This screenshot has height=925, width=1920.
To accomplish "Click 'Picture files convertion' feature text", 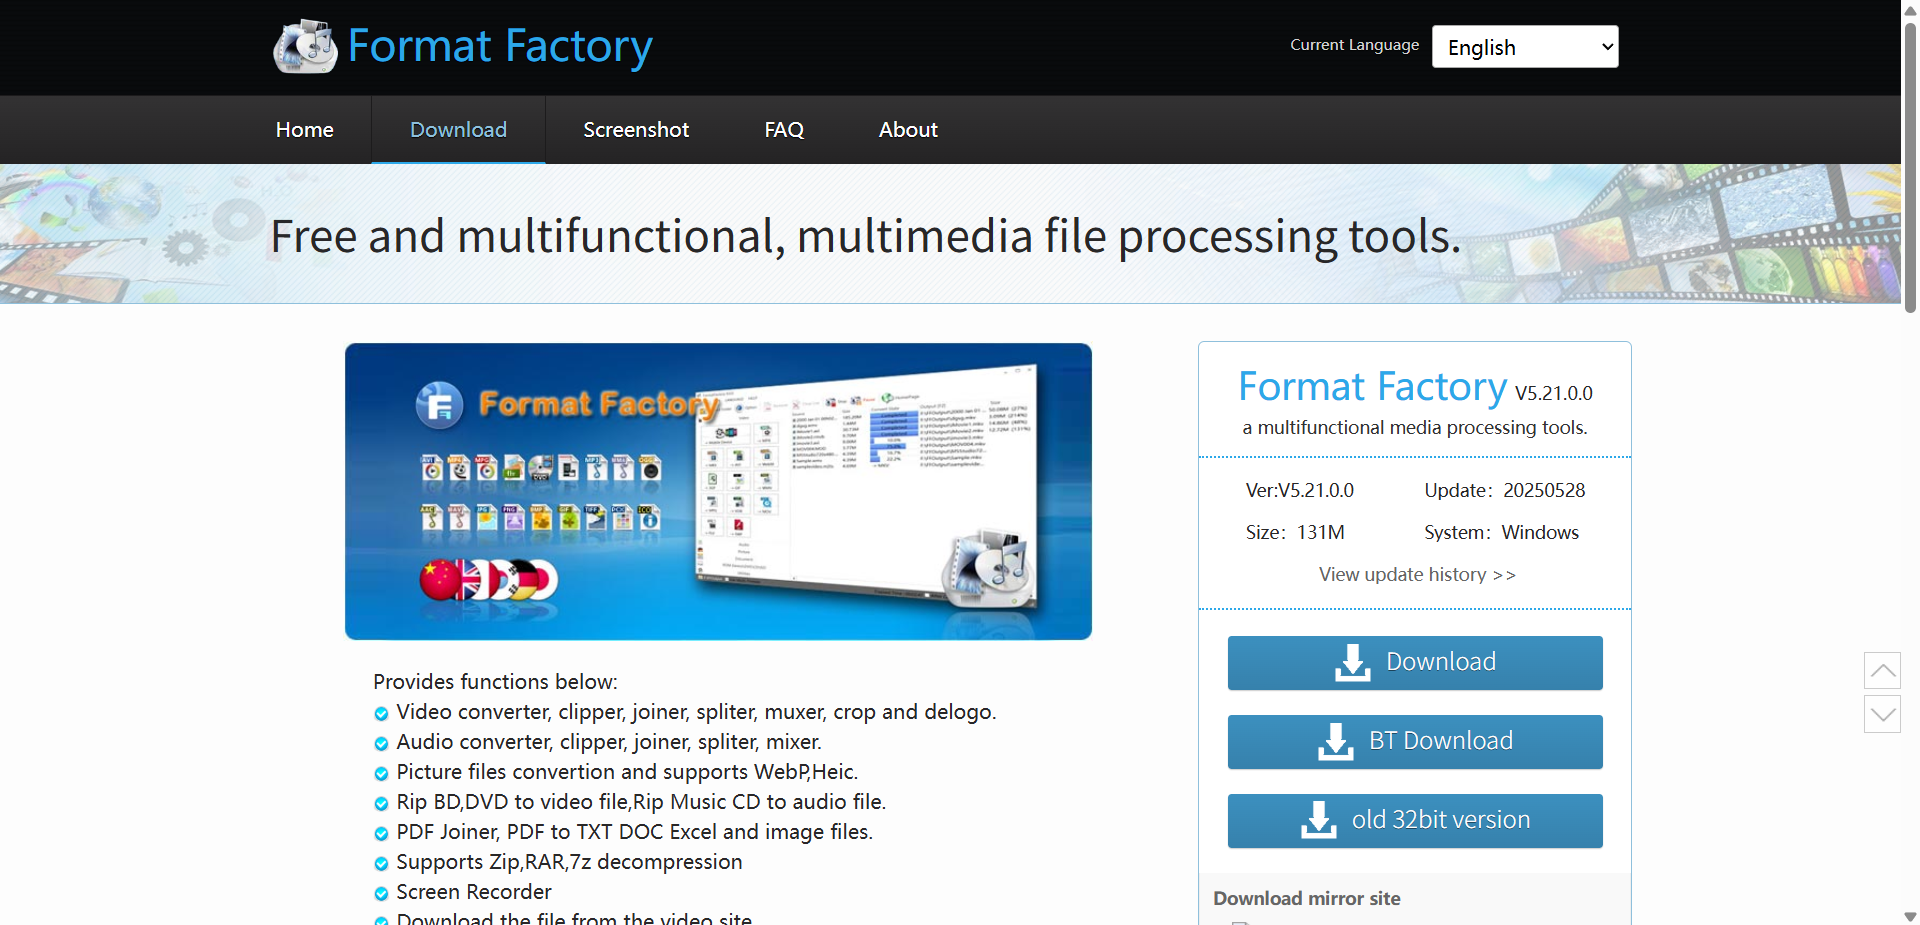I will (627, 772).
